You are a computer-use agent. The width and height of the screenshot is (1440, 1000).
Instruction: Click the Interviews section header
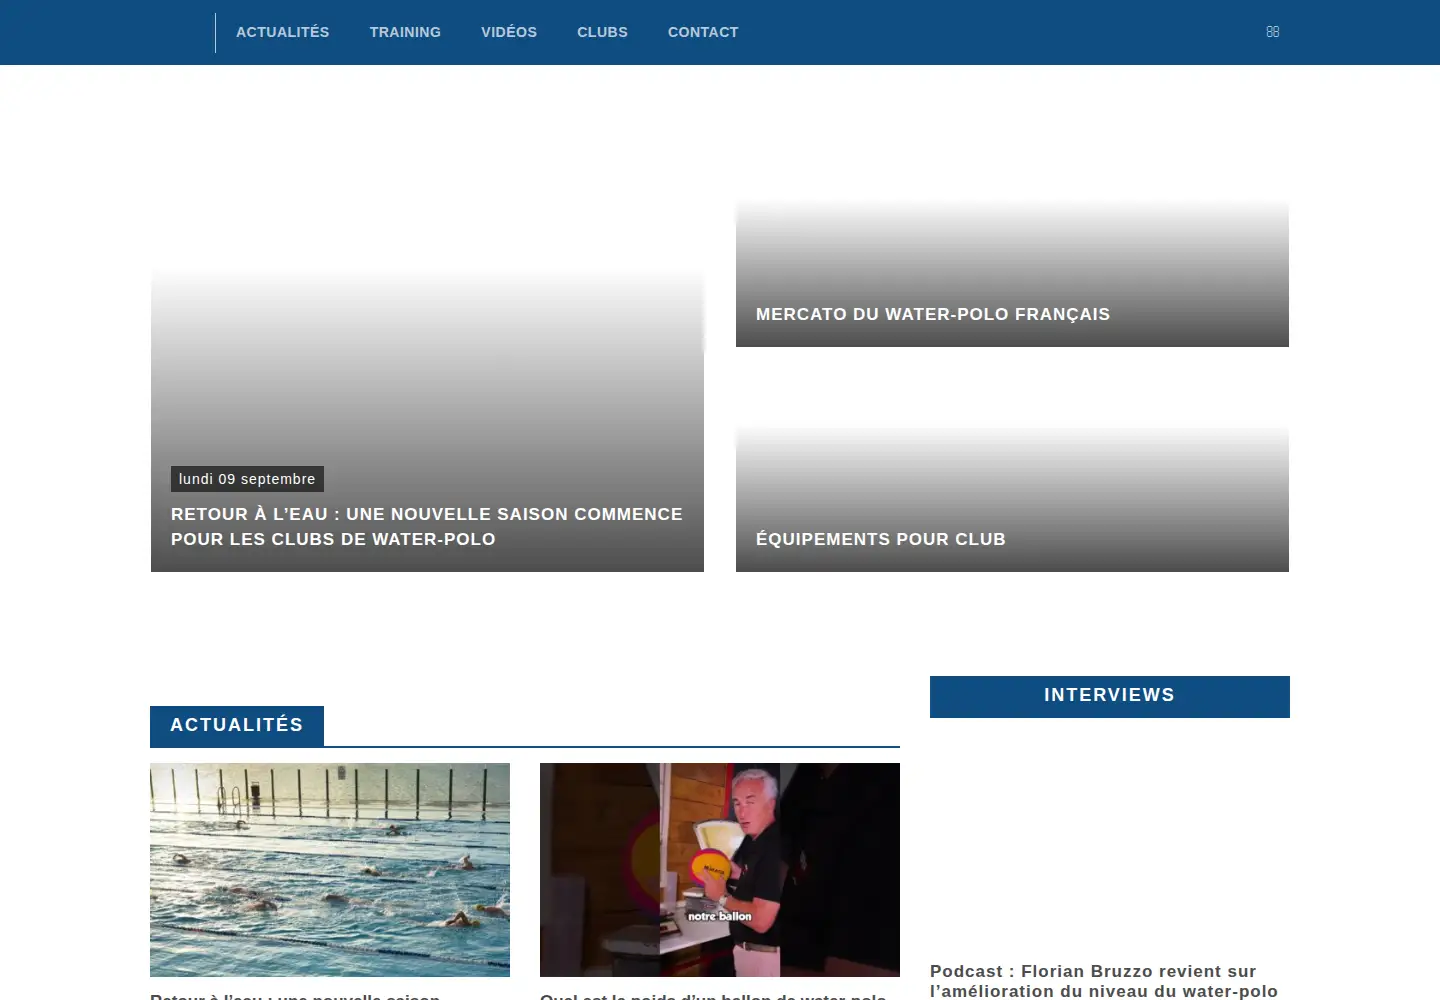coord(1110,696)
